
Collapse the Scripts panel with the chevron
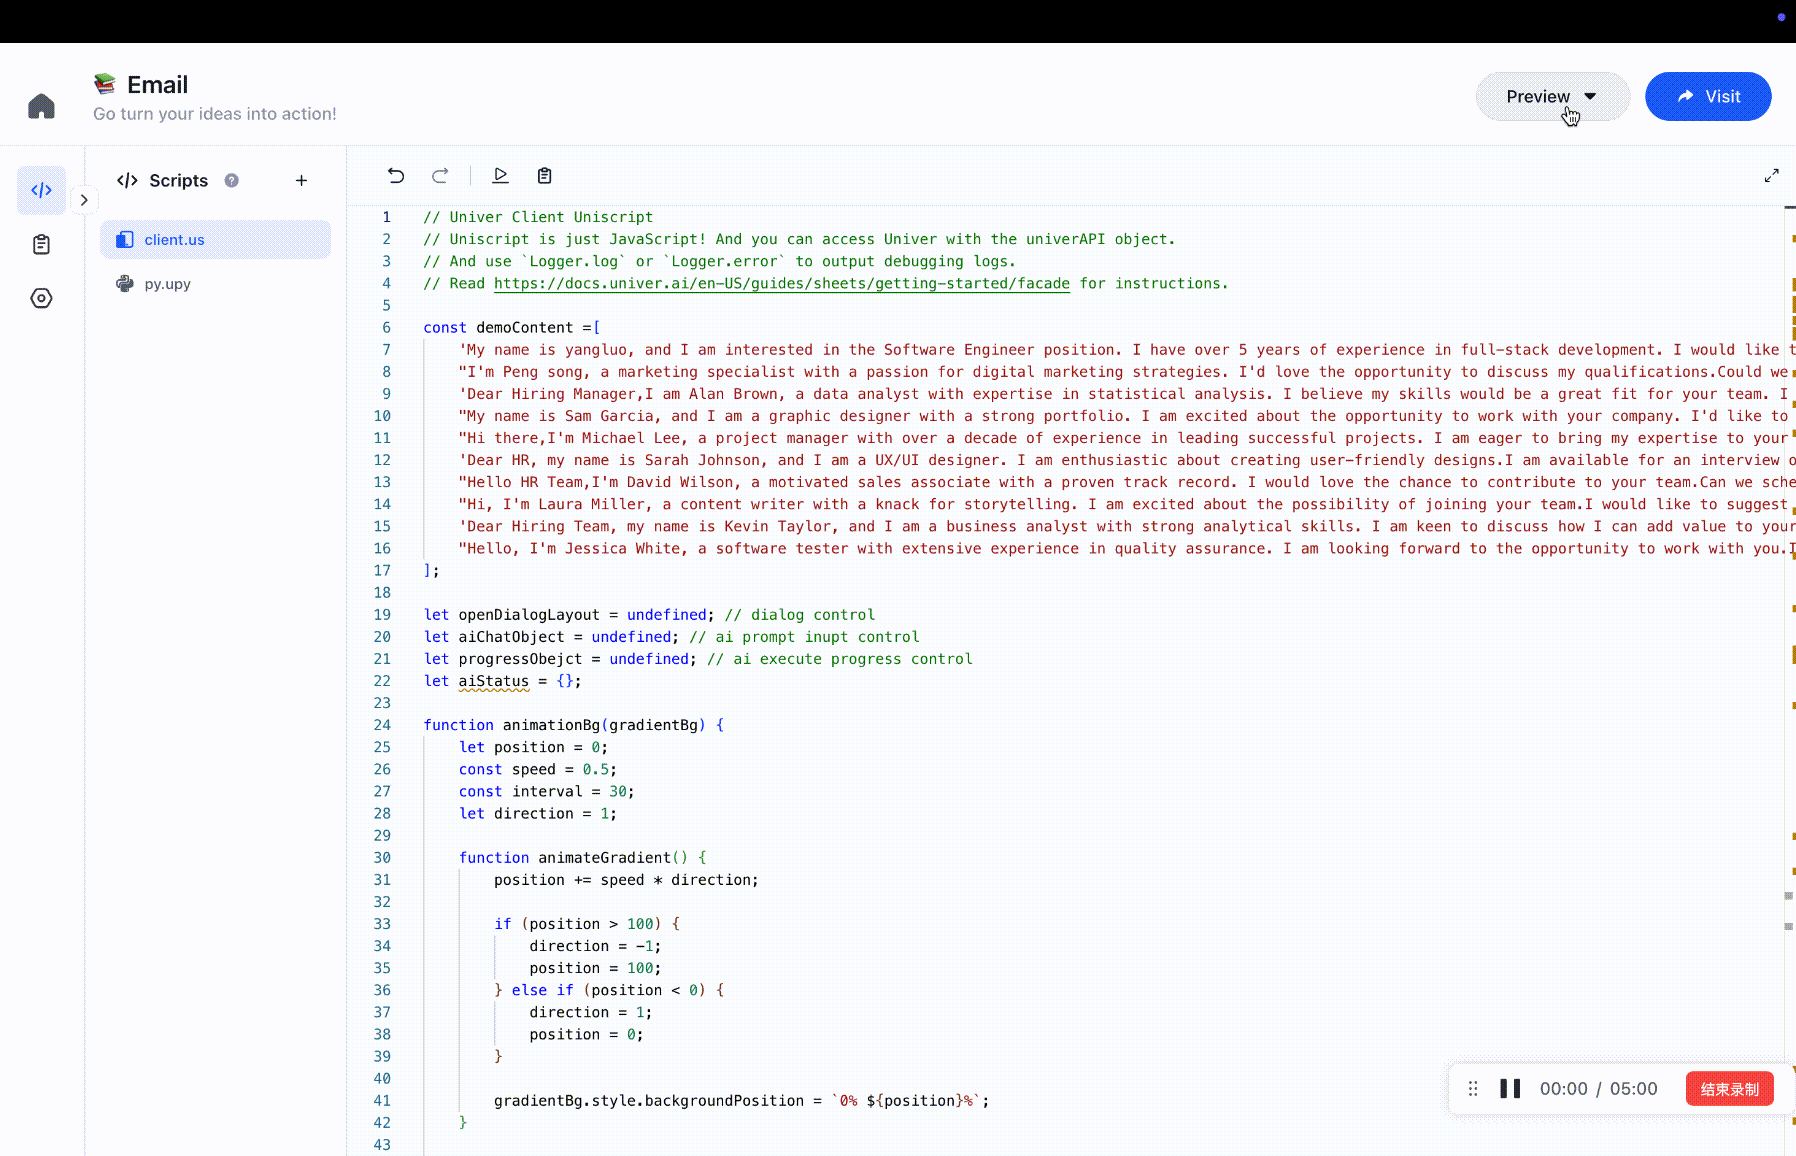click(84, 200)
